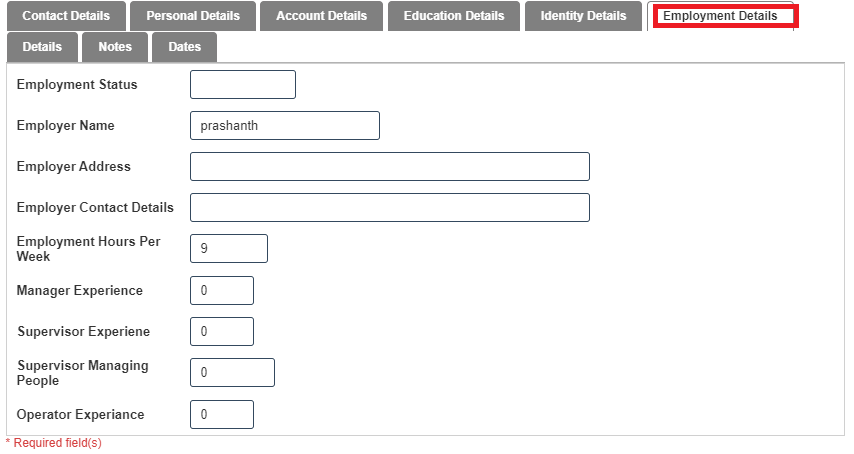Open the Dates sub-tab
Screen dimensions: 854x454
[184, 47]
